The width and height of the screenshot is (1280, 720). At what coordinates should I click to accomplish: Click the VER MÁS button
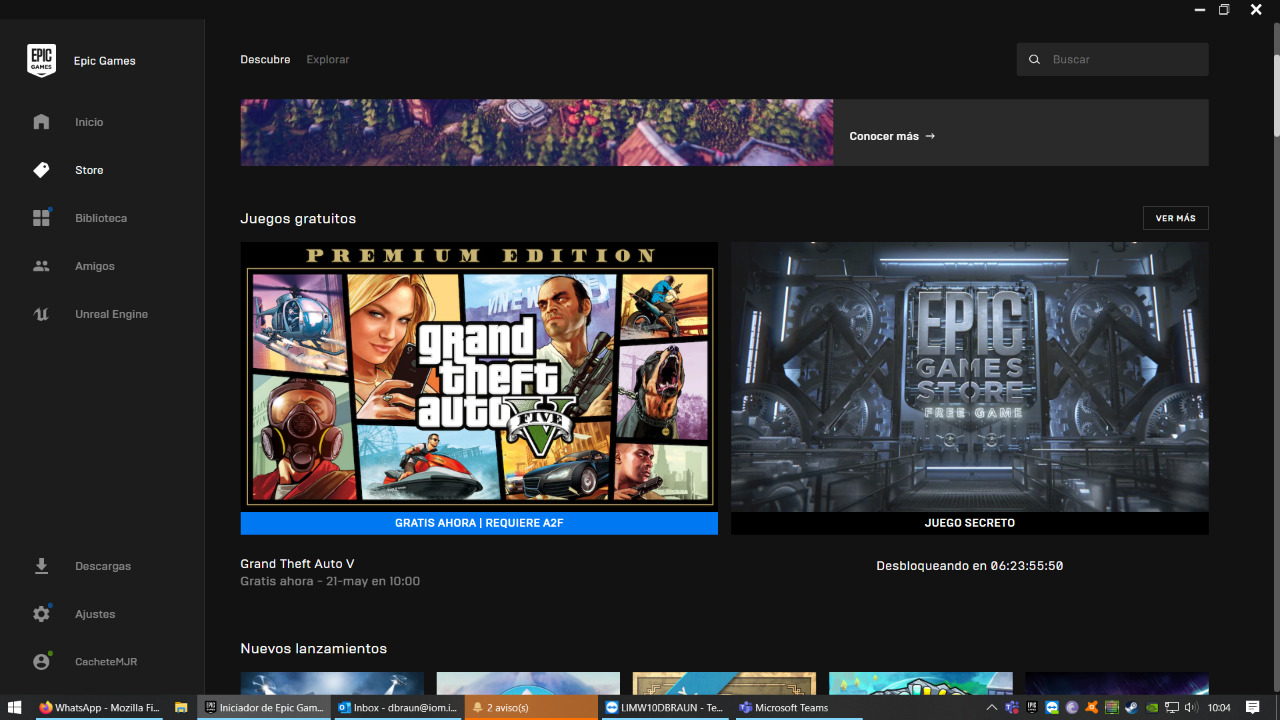coord(1176,218)
